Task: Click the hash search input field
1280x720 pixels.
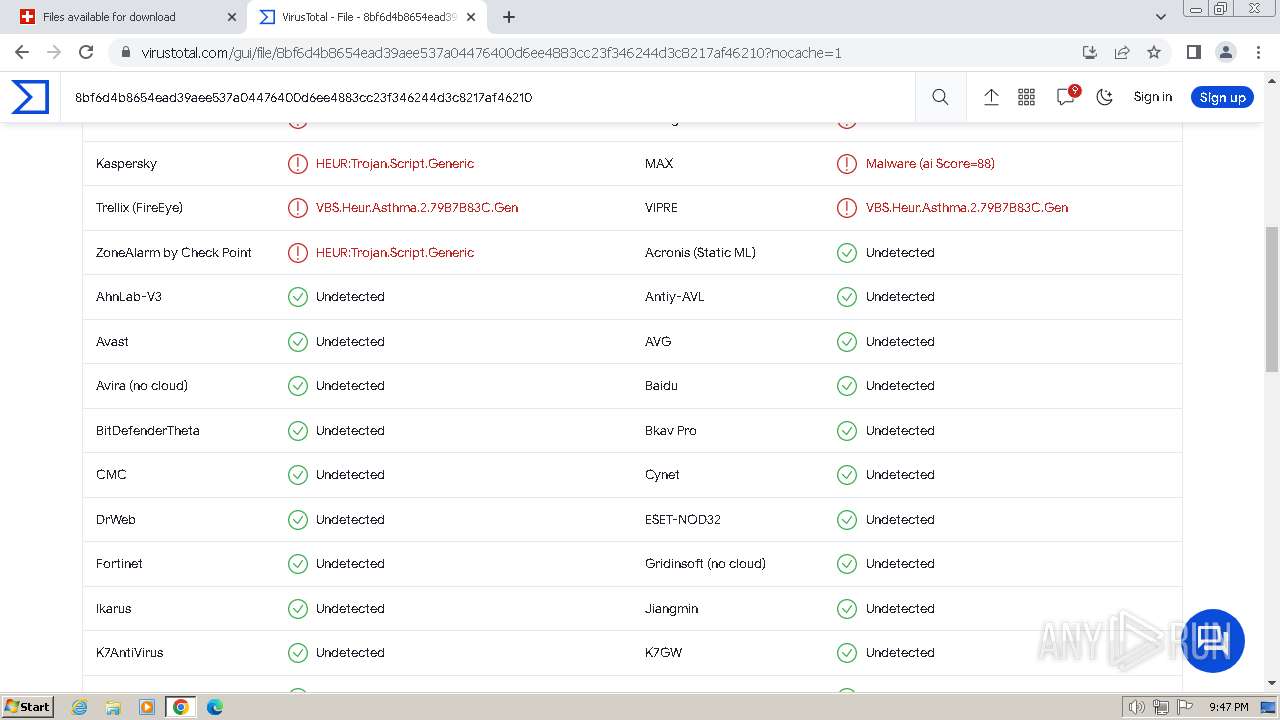Action: 487,97
